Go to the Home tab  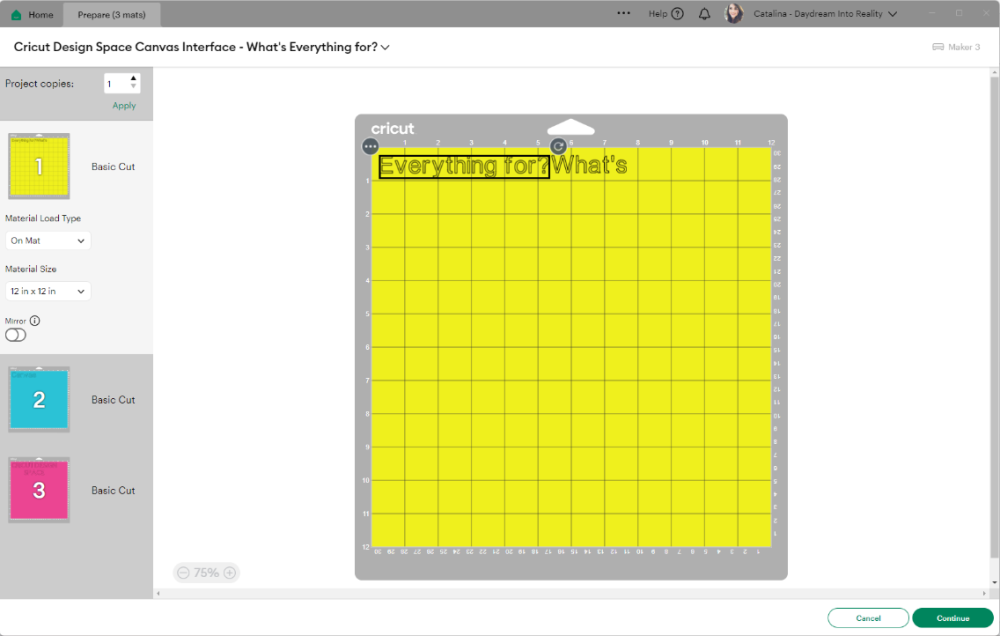pos(33,15)
